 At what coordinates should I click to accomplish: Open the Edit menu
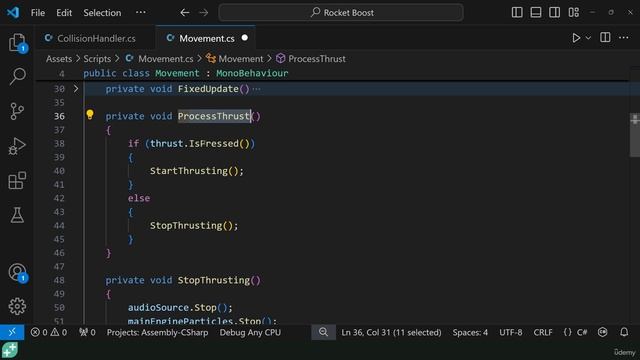pyautogui.click(x=64, y=13)
